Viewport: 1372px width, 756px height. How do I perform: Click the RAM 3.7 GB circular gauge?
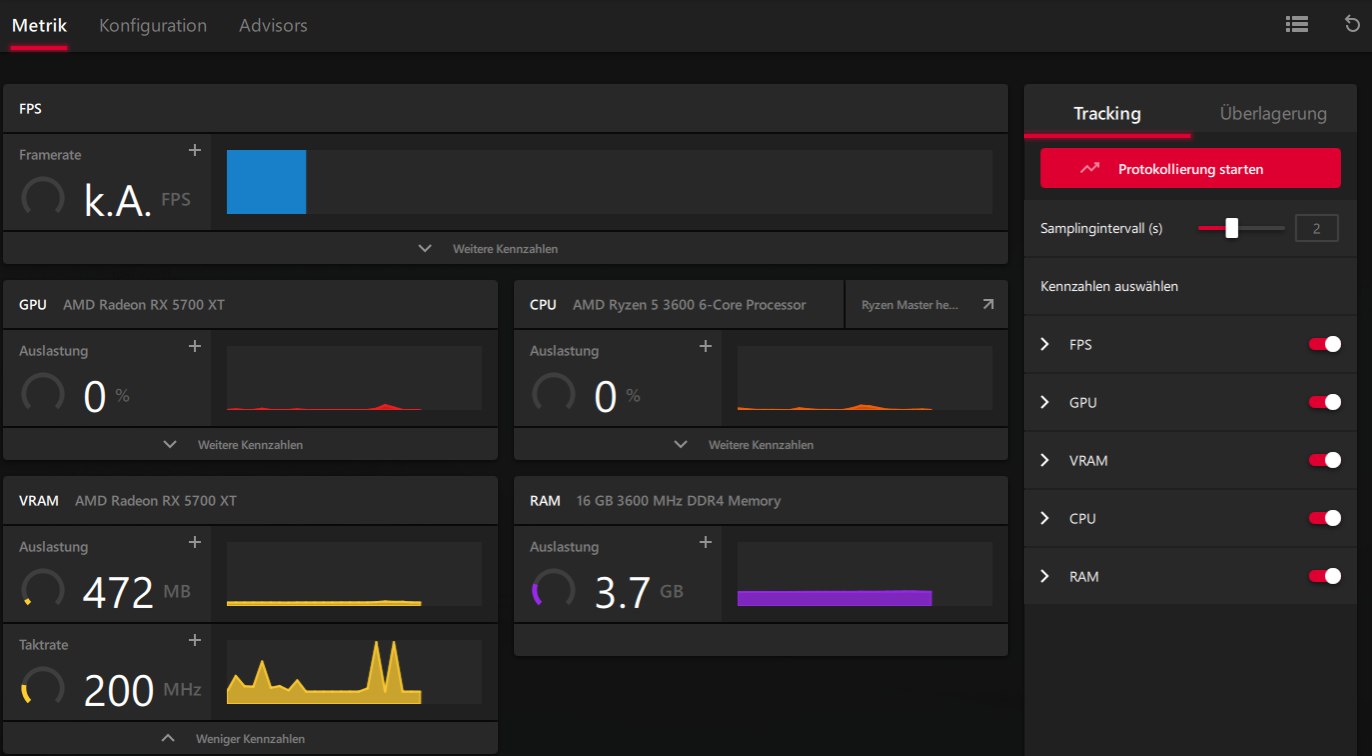(553, 591)
